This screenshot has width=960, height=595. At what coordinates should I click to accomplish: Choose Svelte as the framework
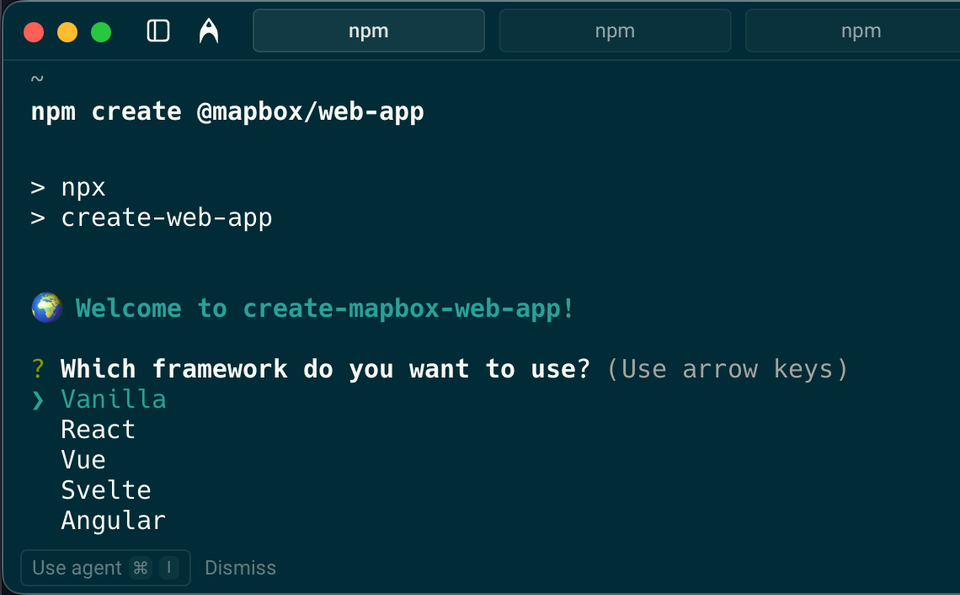(106, 490)
